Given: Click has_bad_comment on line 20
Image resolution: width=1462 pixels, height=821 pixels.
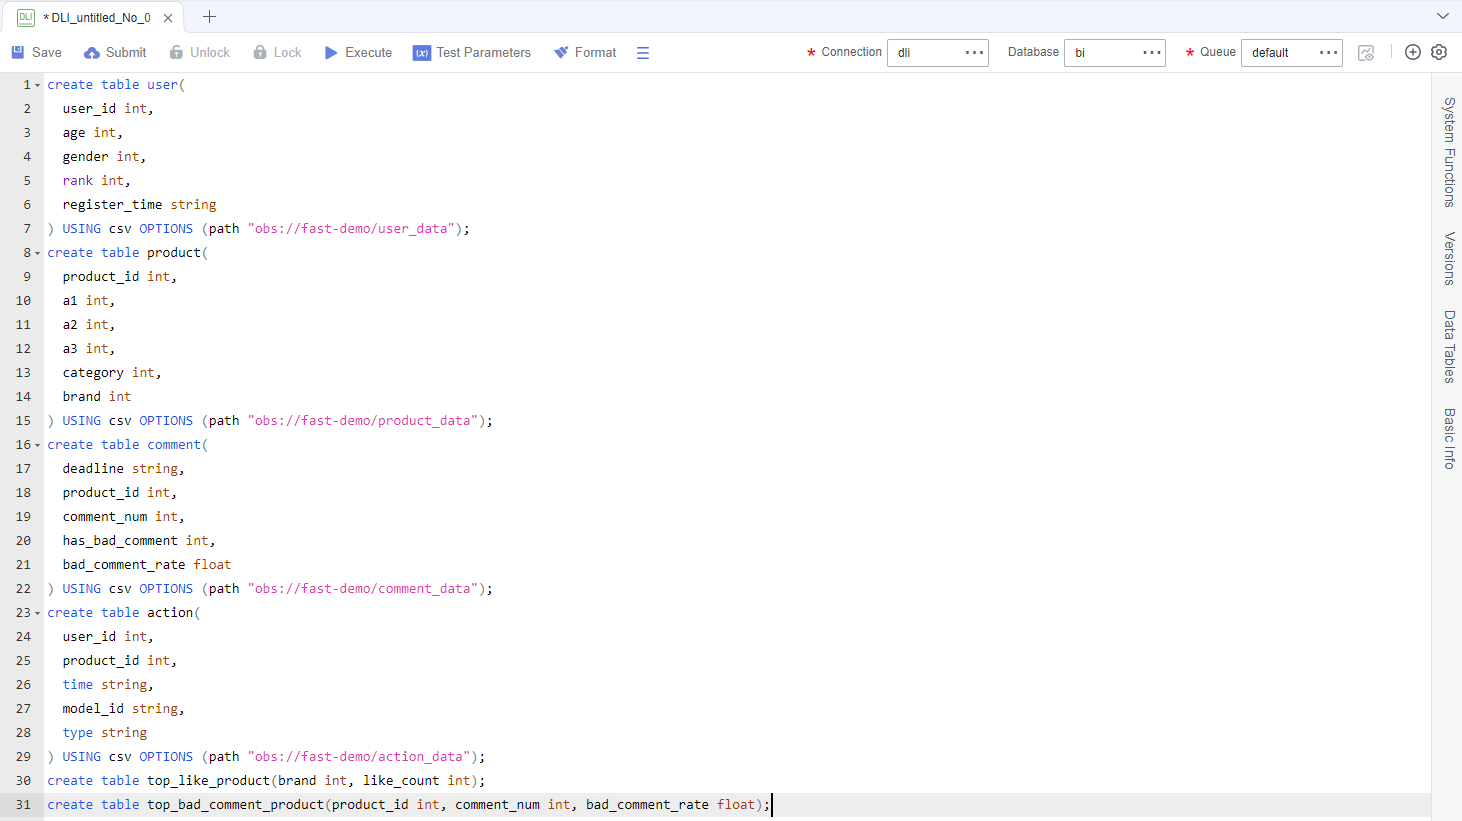Looking at the screenshot, I should tap(120, 541).
